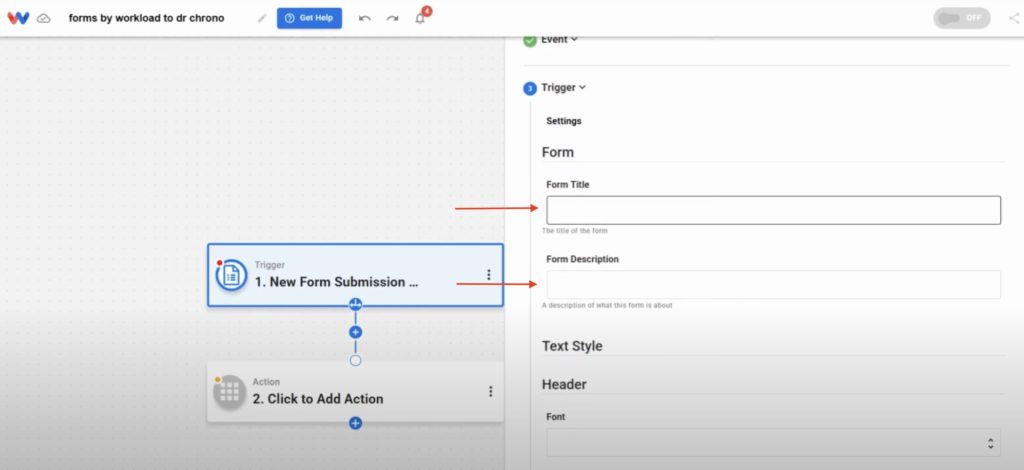
Task: Click the share icon
Action: pos(1014,18)
